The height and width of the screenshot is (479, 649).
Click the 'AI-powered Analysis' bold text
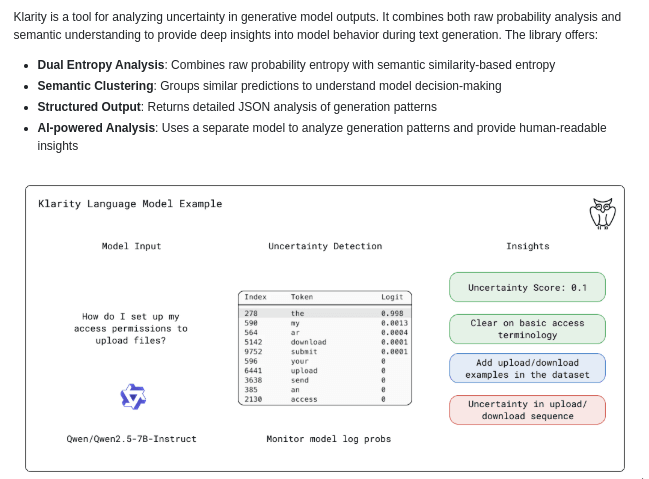[x=96, y=128]
